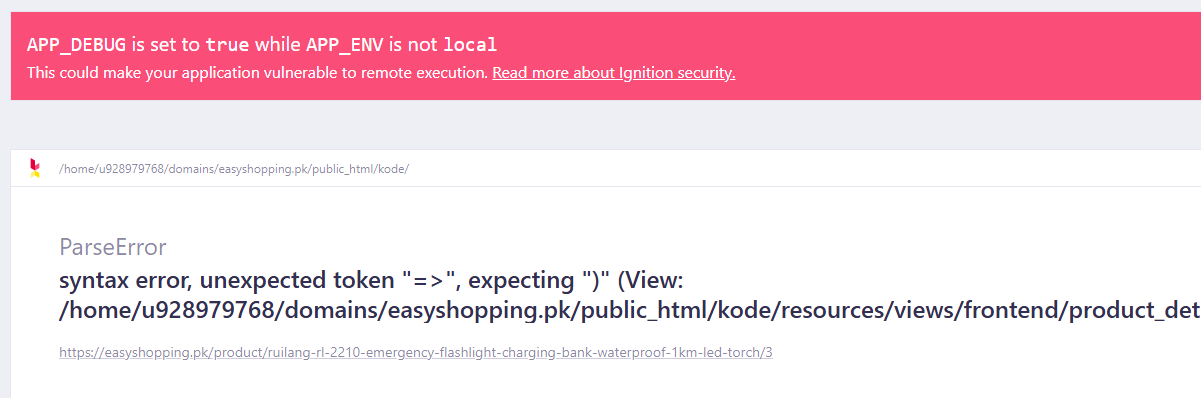Select the kode base directory path text
This screenshot has height=398, width=1201.
pyautogui.click(x=234, y=169)
